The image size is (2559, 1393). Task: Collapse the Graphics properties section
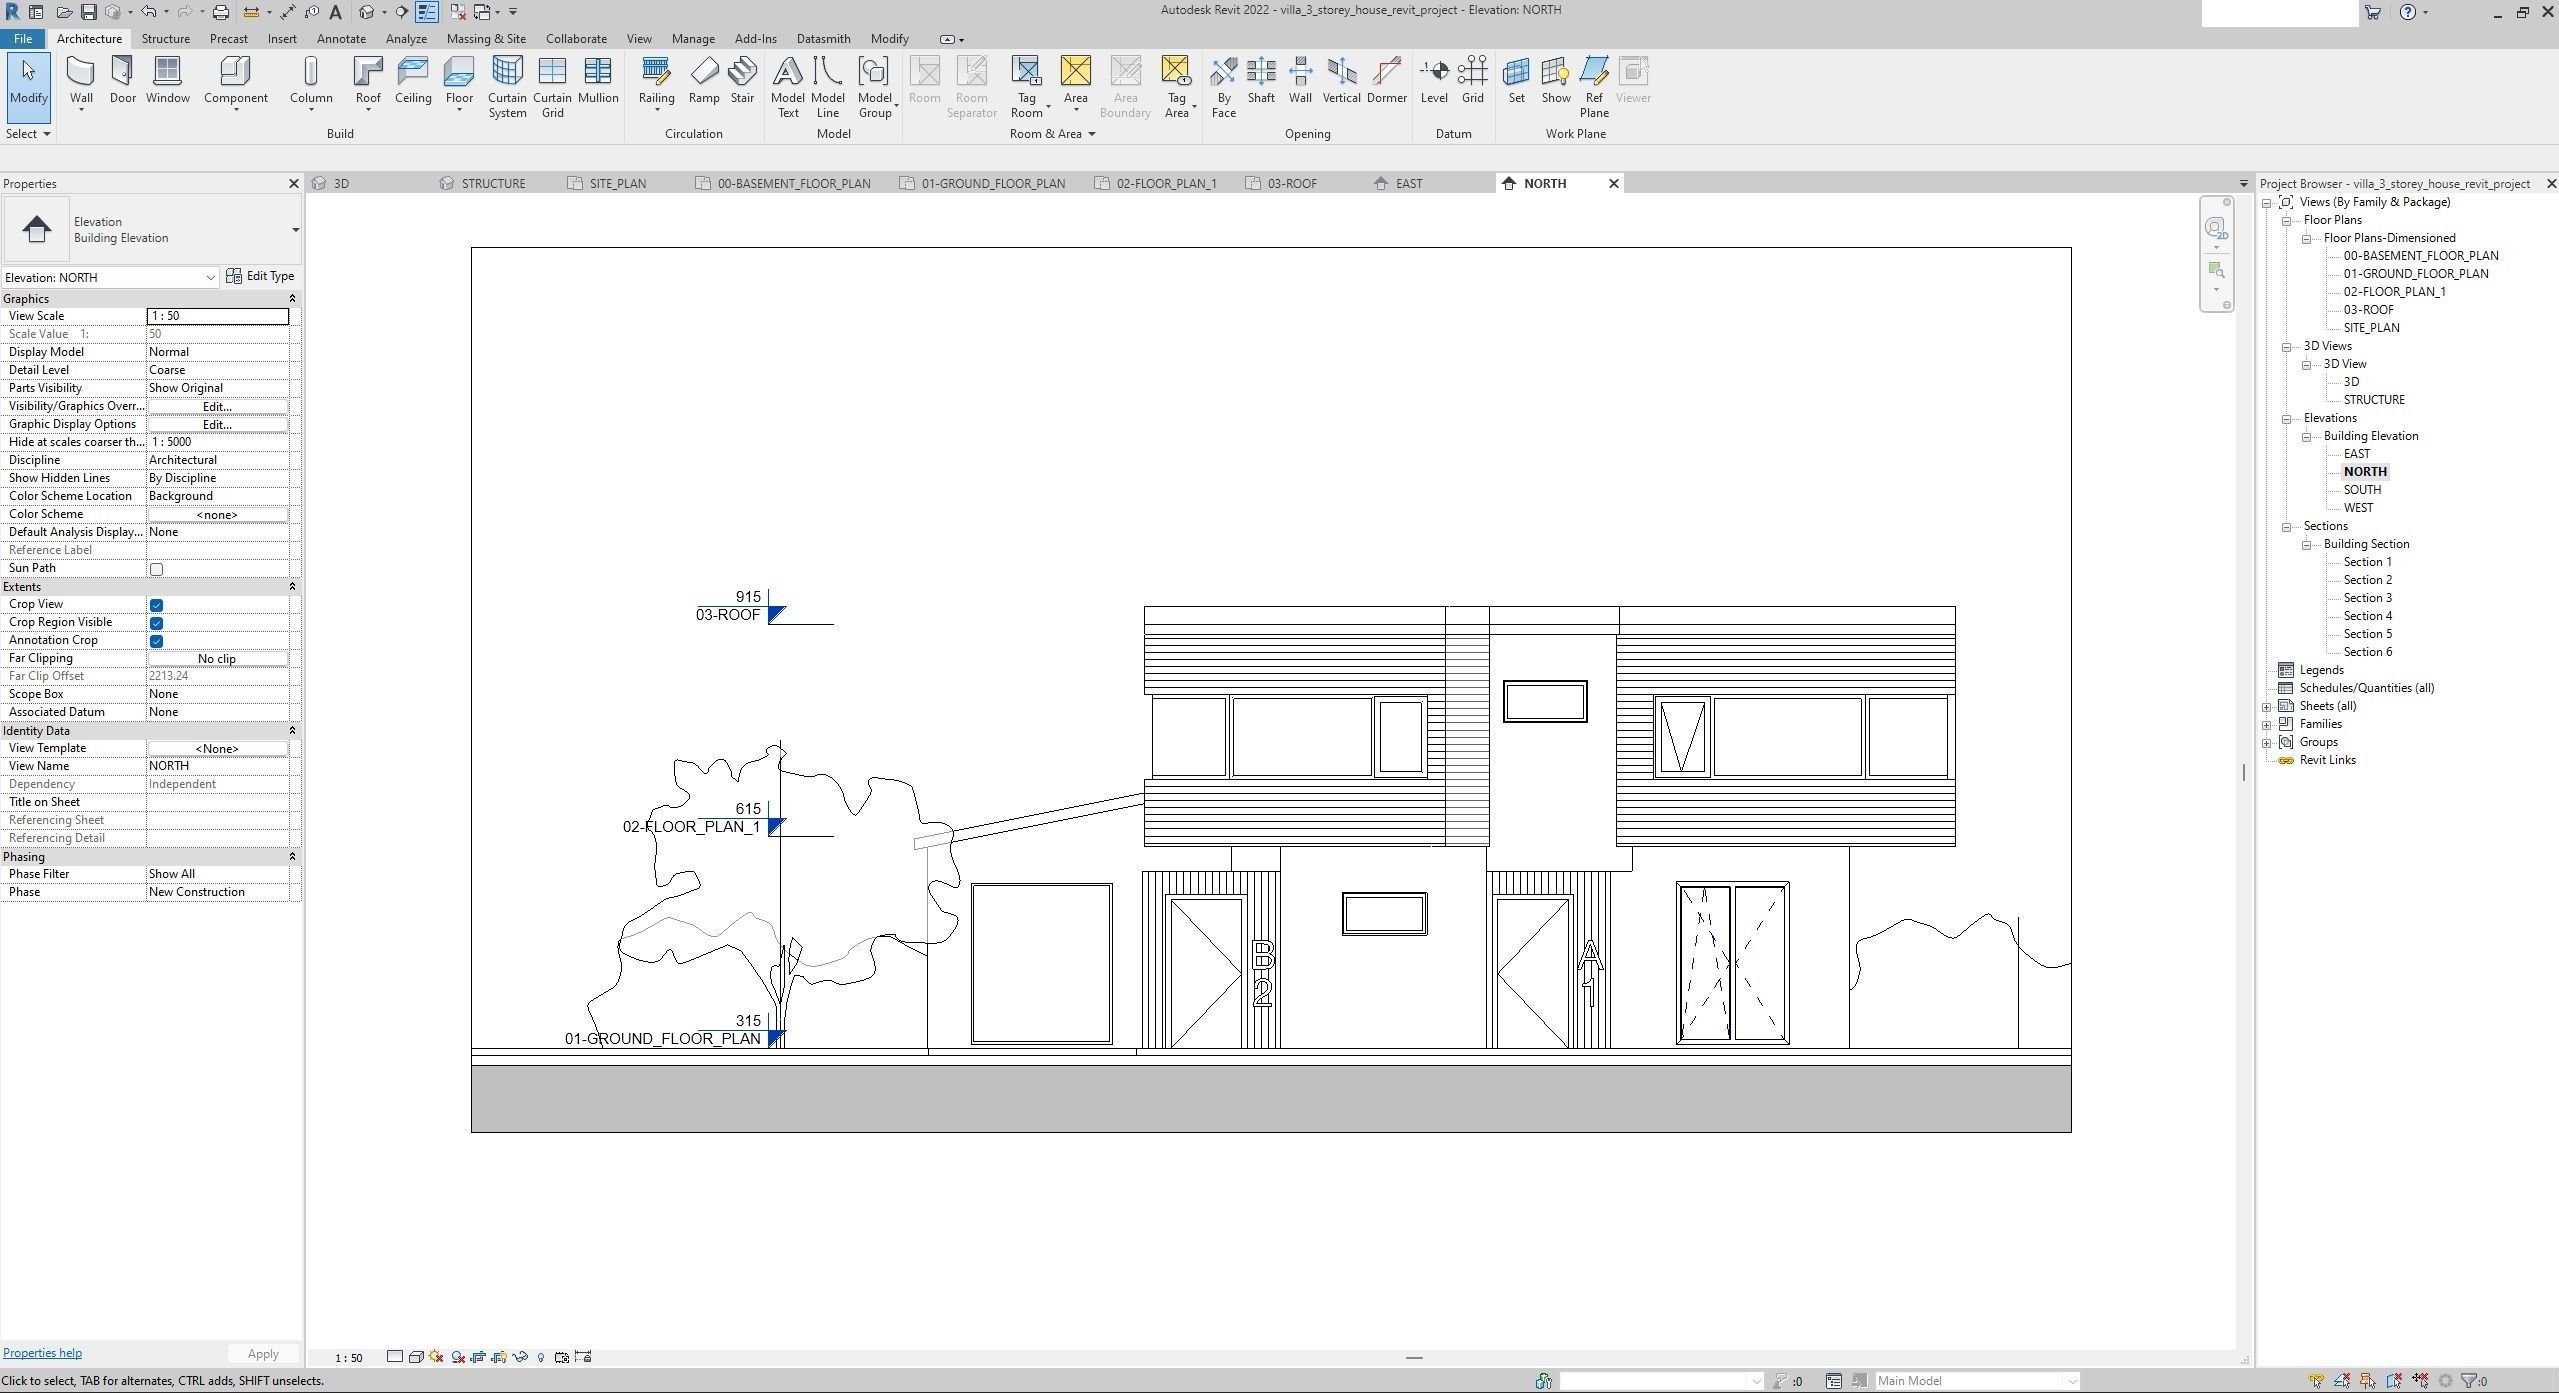[x=292, y=299]
